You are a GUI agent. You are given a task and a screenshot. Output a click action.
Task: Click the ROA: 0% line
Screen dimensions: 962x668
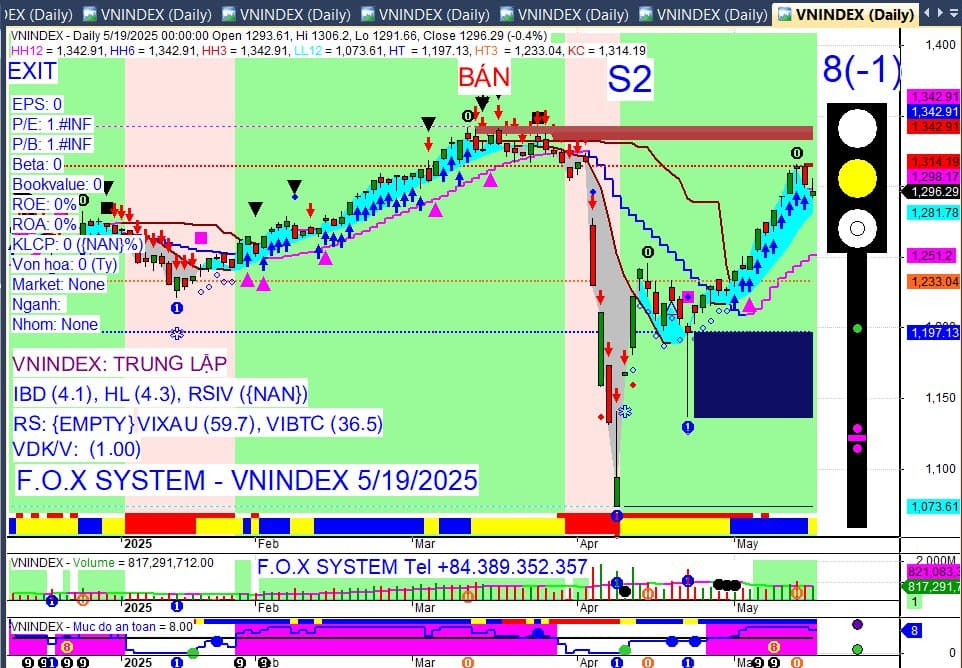(x=44, y=224)
